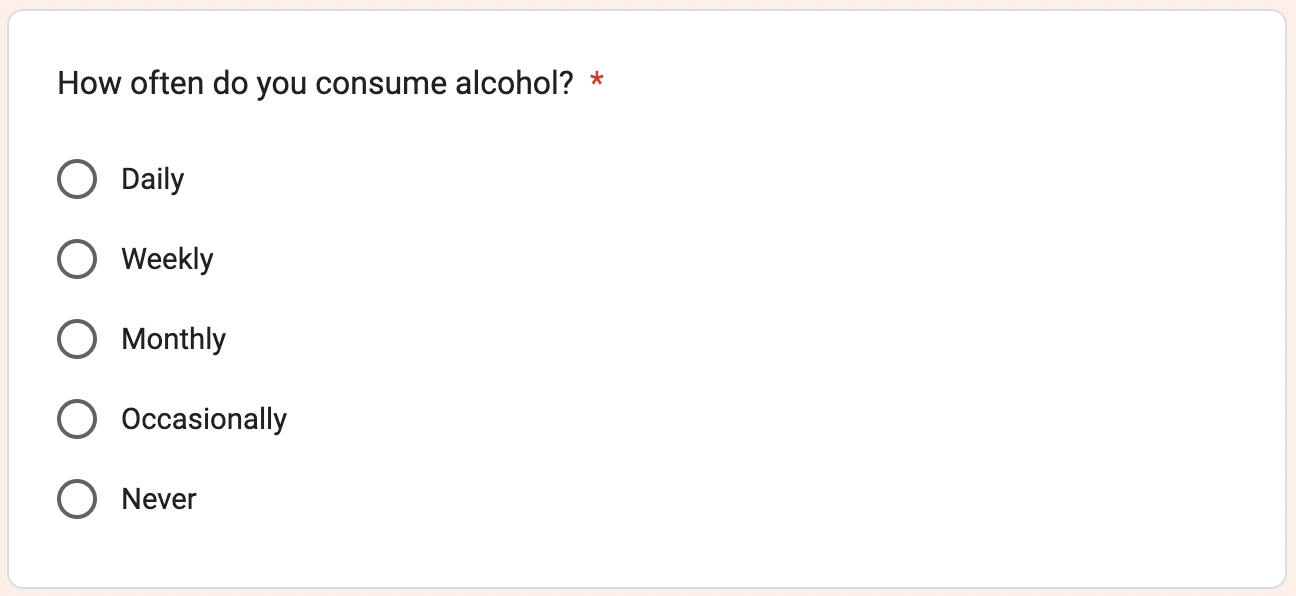Choose the Monthly radio button

[x=77, y=340]
